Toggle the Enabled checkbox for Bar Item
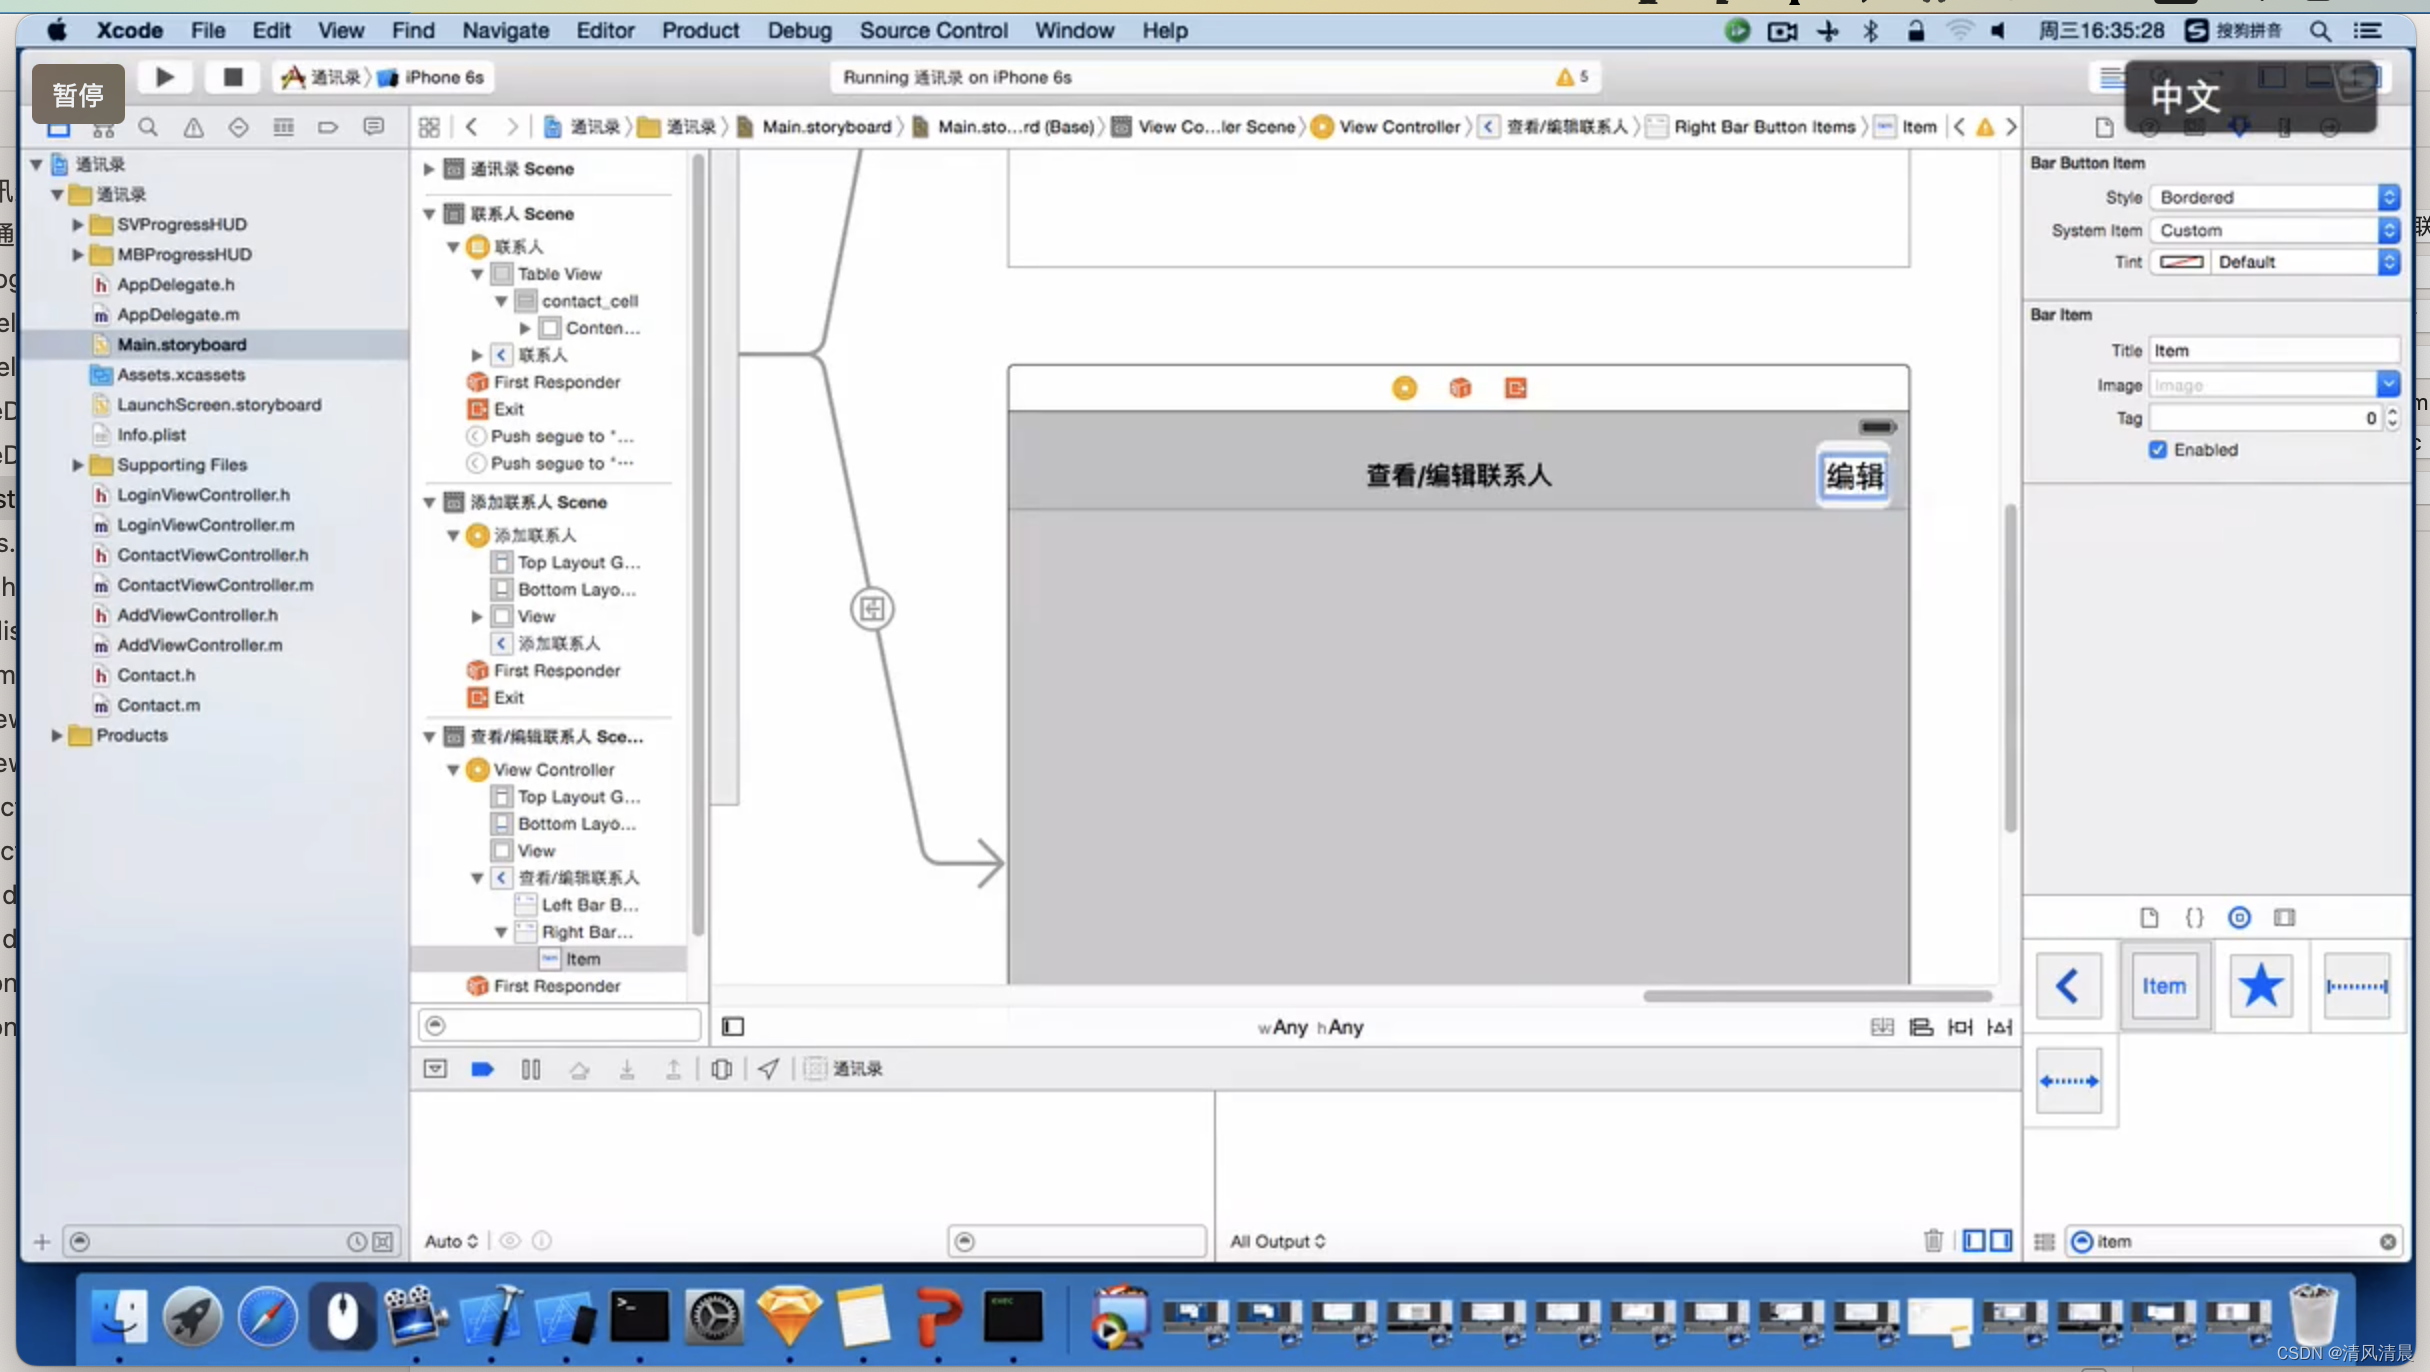2430x1372 pixels. (2160, 449)
